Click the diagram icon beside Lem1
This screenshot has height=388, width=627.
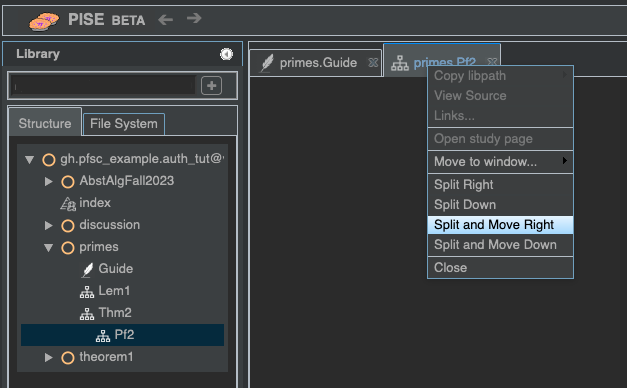pos(87,292)
